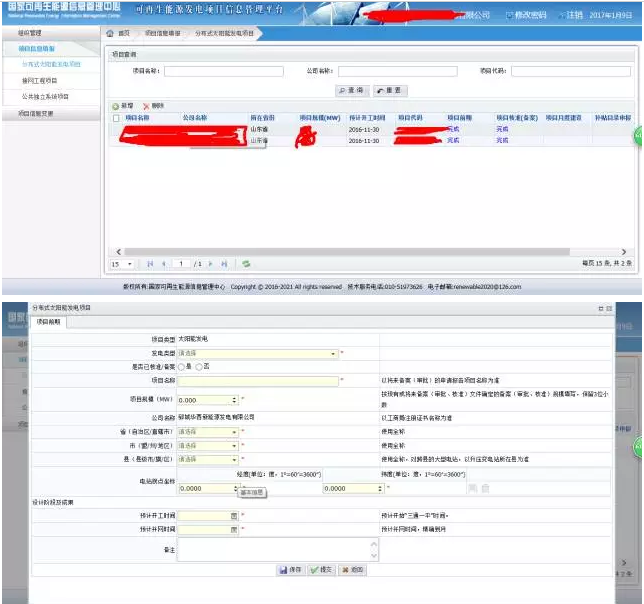Screen dimensions: 644x604
Task: Click the 修改密码 icon in the header
Action: 510,16
